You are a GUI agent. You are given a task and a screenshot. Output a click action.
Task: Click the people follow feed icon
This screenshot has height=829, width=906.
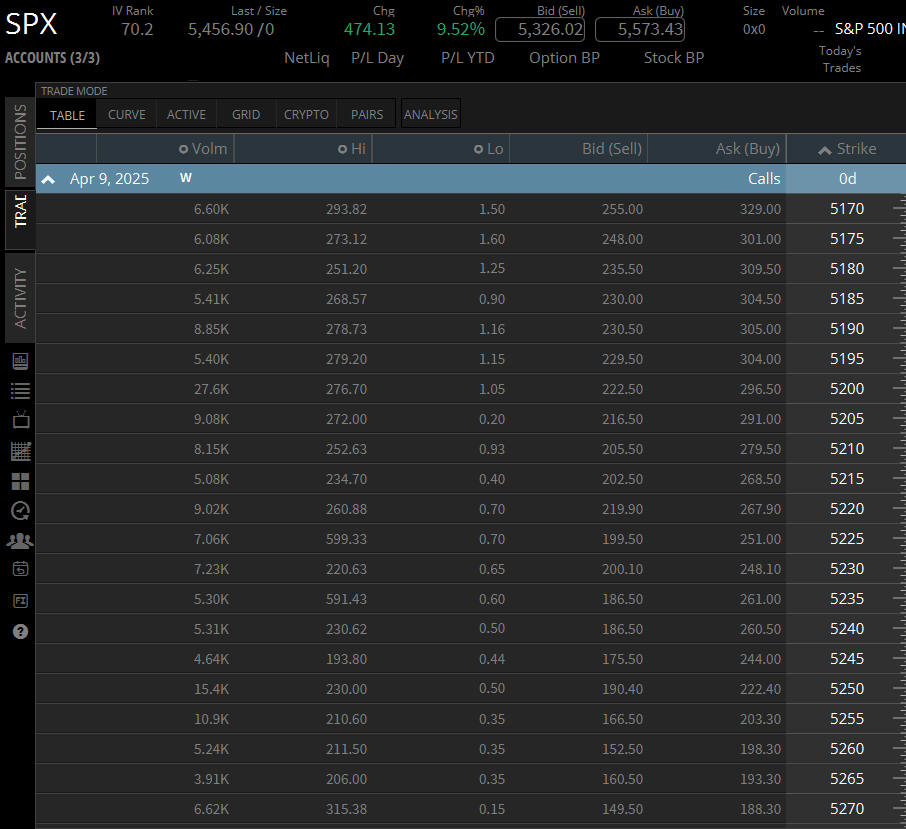tap(20, 541)
